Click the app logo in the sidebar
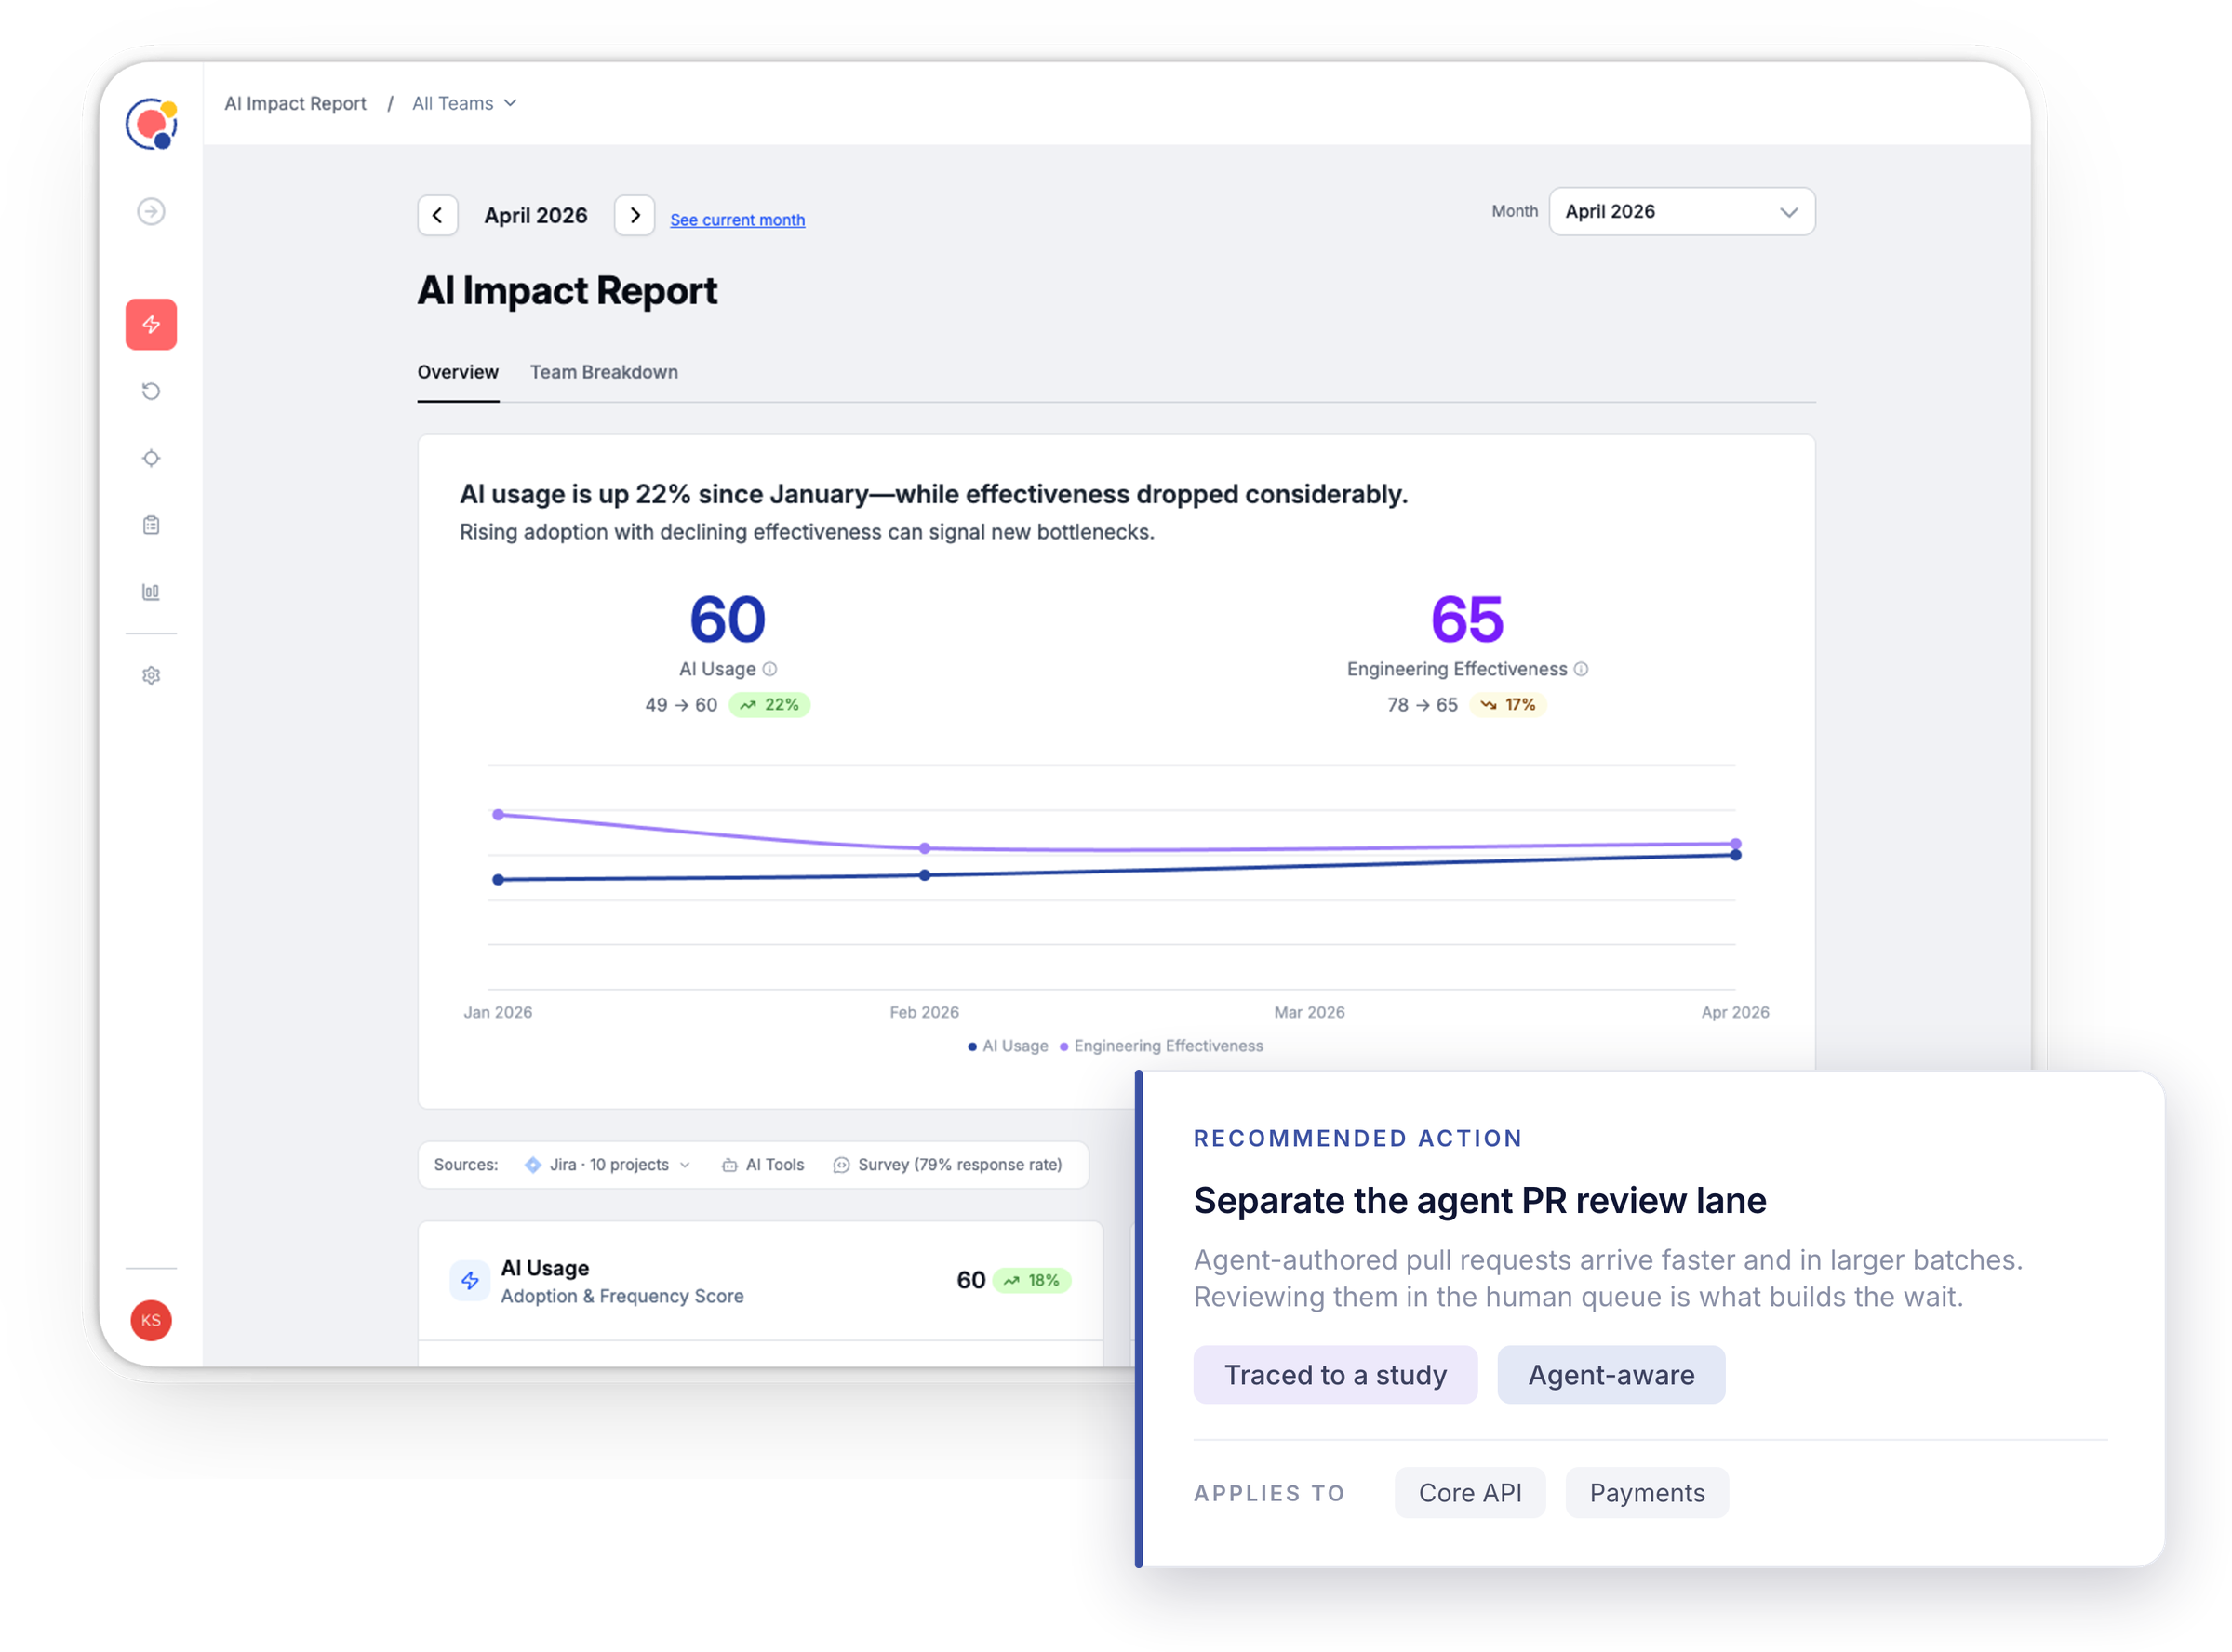2232x1652 pixels. coord(151,124)
